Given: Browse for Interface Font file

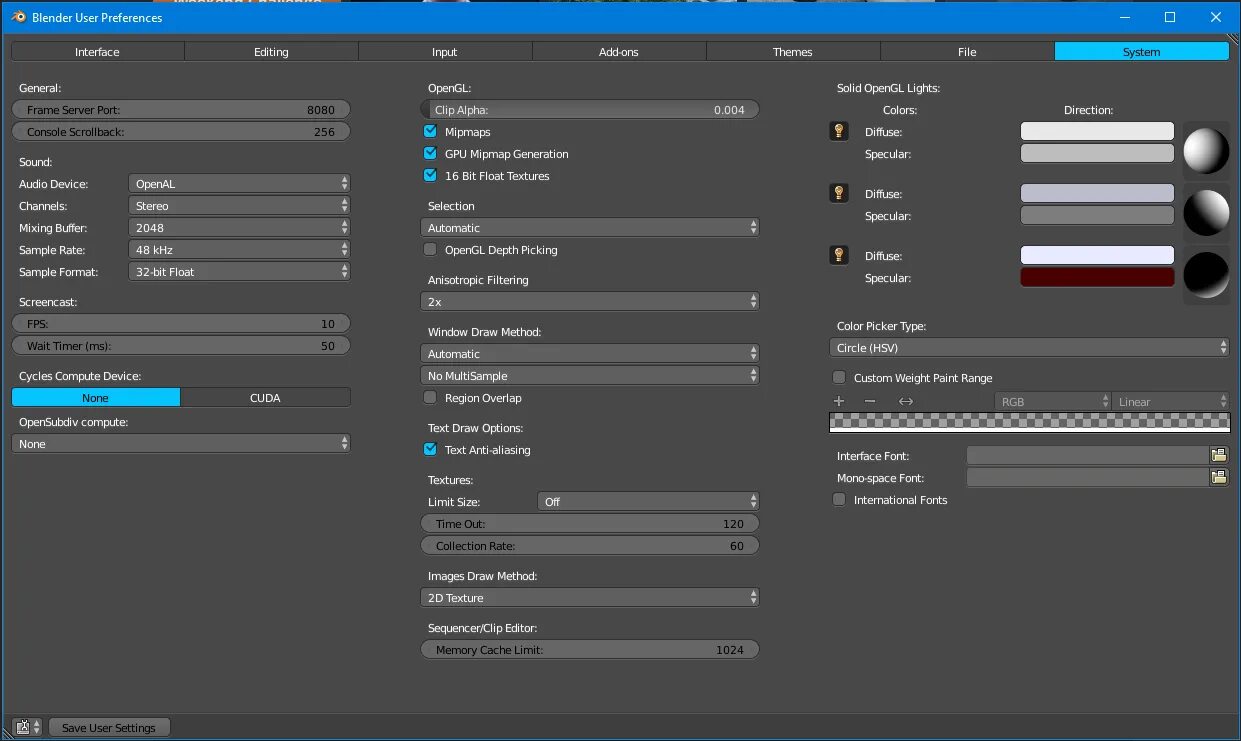Looking at the screenshot, I should tap(1219, 455).
